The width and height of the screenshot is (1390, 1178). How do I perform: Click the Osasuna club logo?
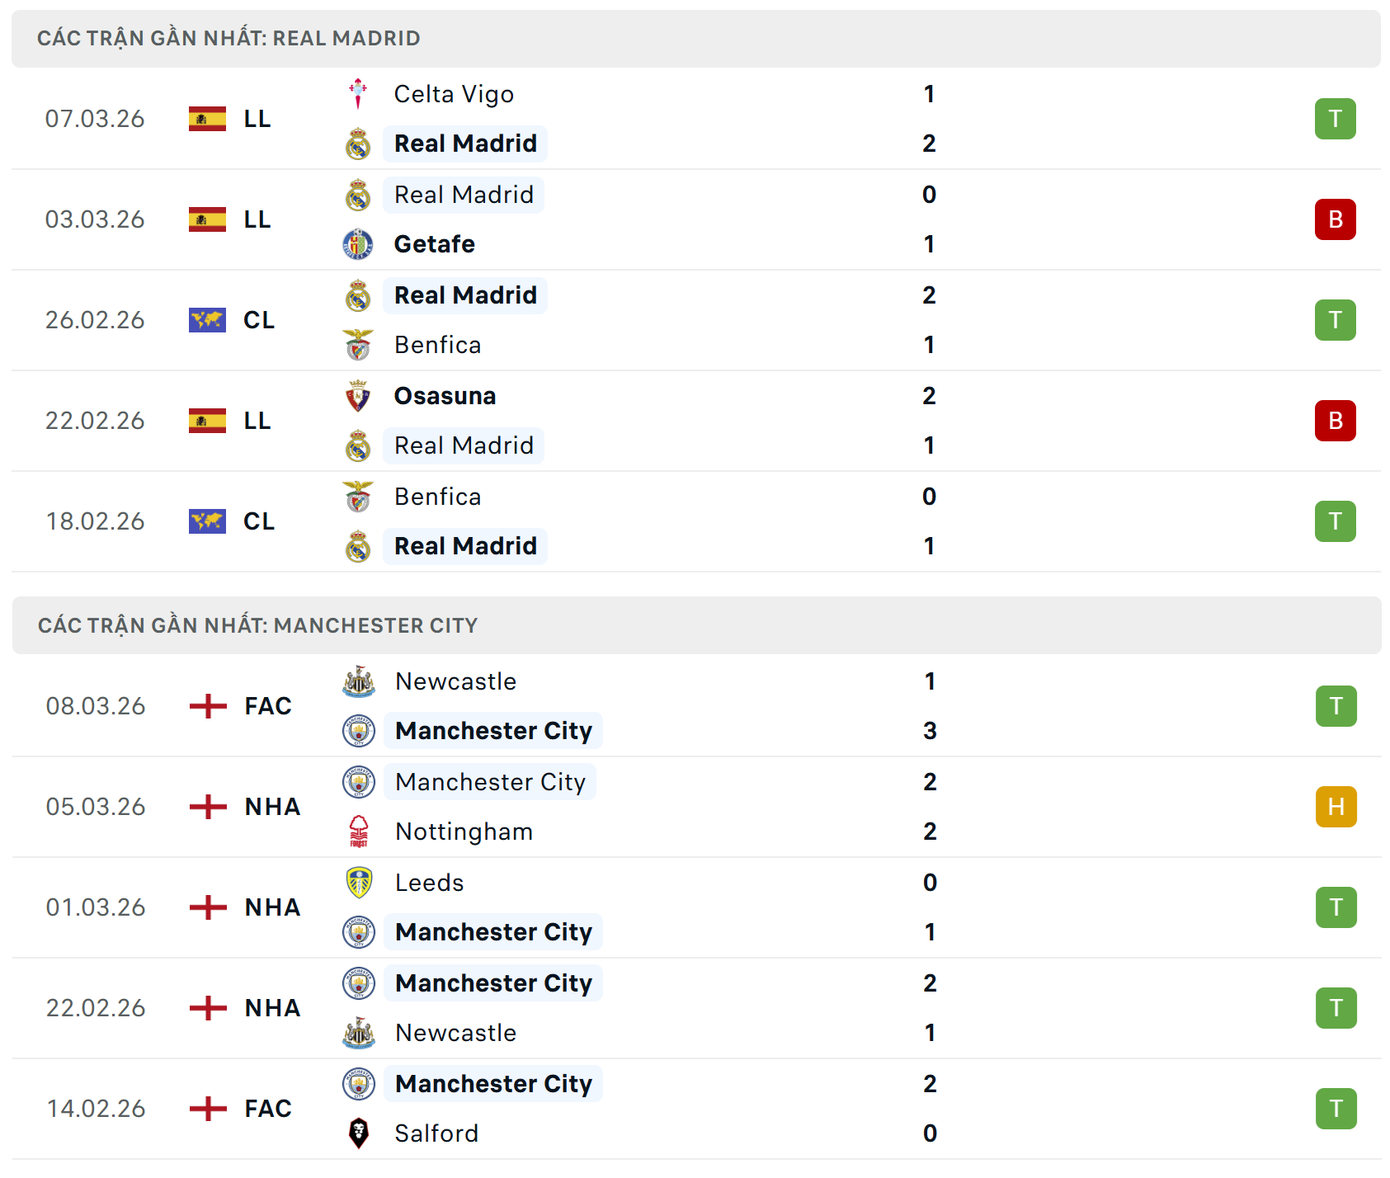358,395
